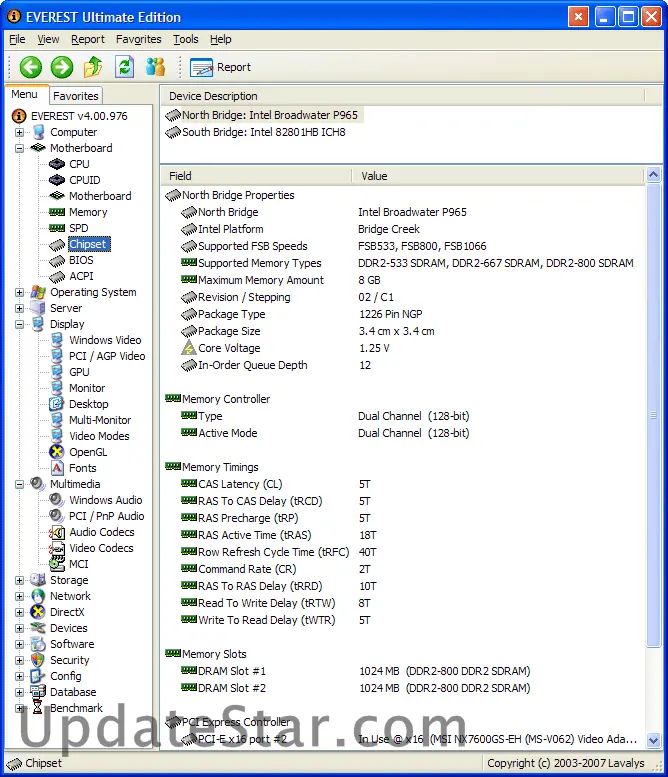
Task: Switch to the Favorites tab
Action: tap(76, 96)
